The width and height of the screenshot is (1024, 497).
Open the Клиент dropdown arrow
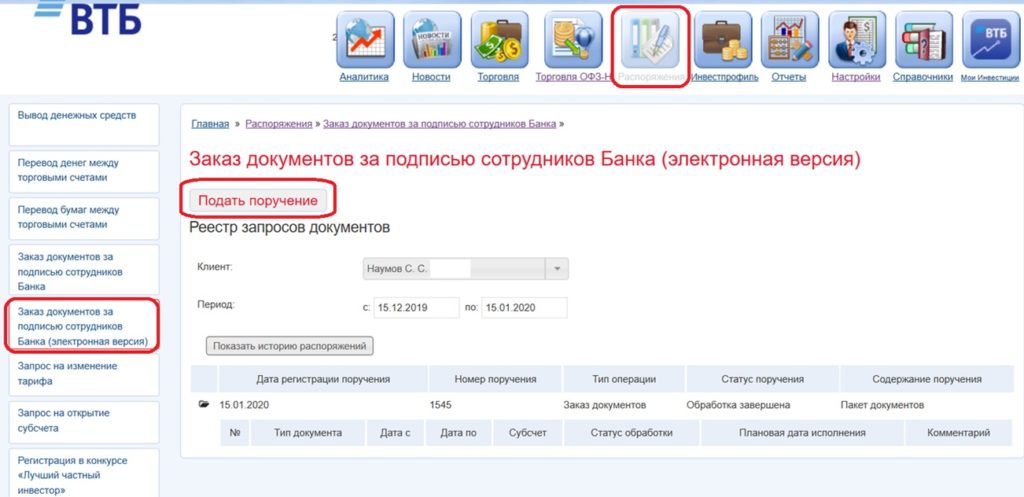pyautogui.click(x=557, y=268)
